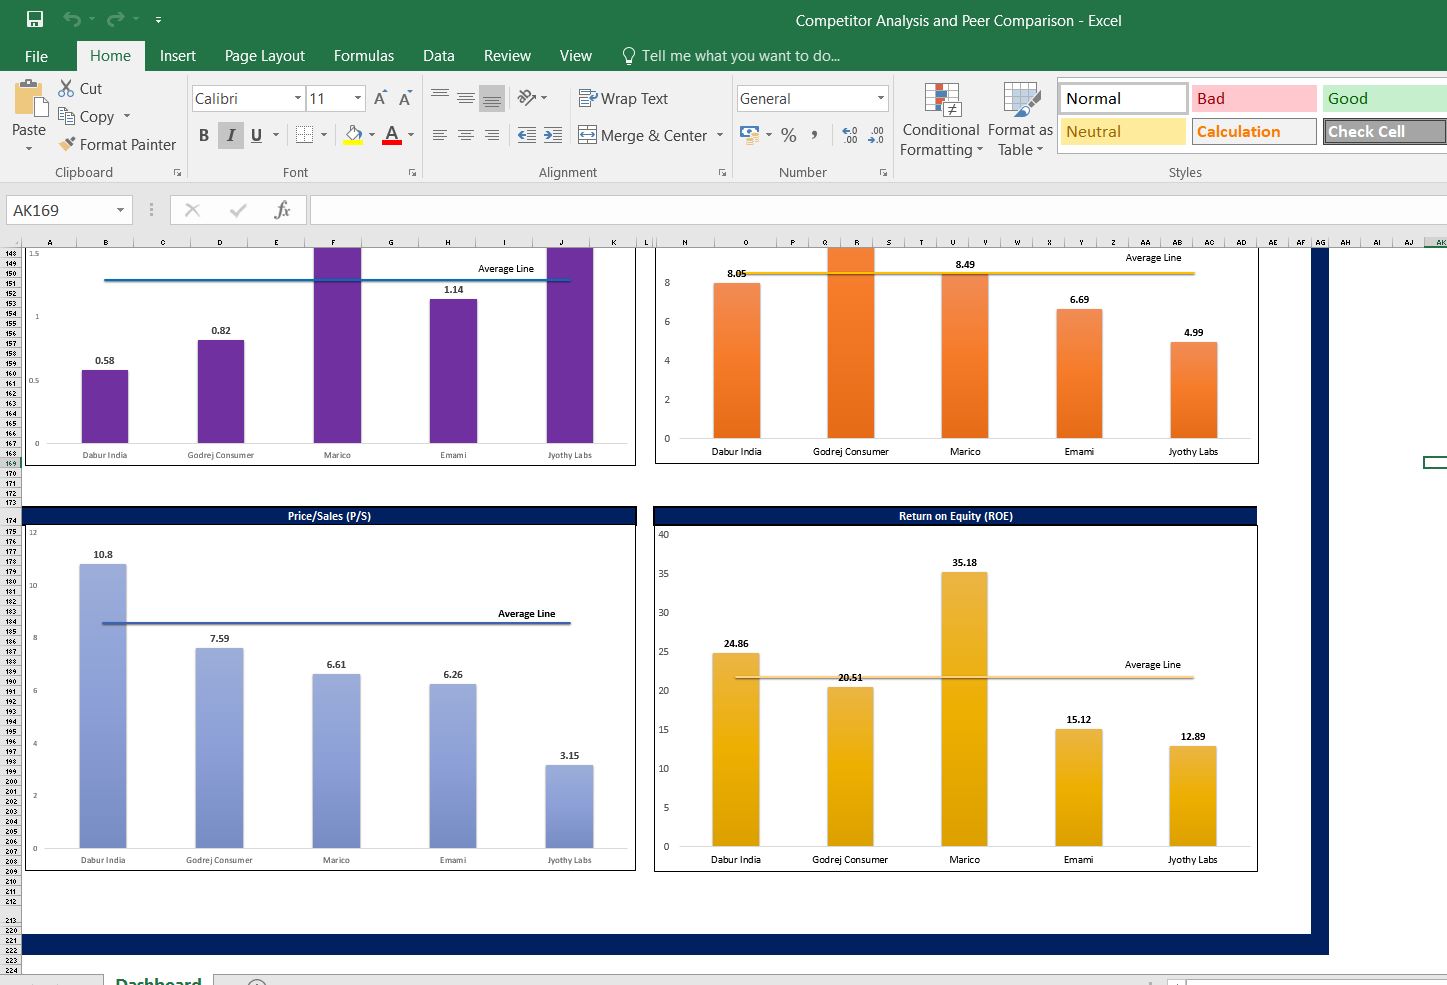Screen dimensions: 1447x985
Task: Open the Formulas ribbon tab
Action: pyautogui.click(x=364, y=56)
